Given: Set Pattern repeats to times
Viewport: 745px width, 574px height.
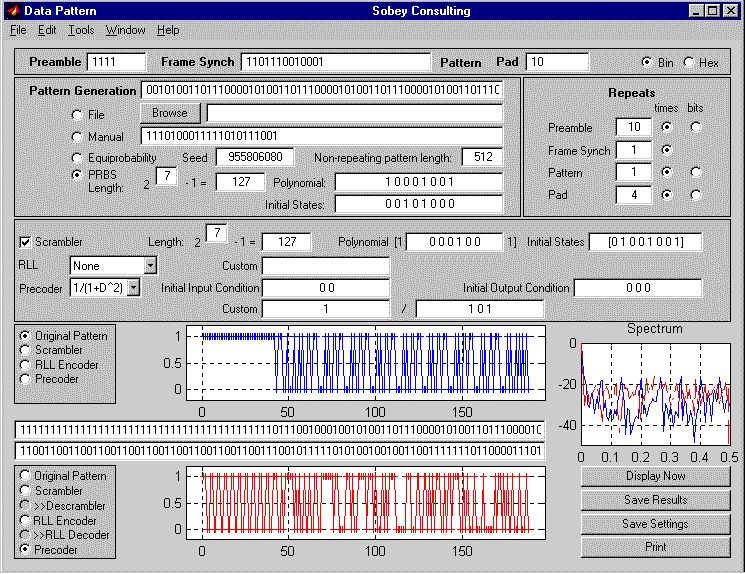Looking at the screenshot, I should (x=667, y=172).
